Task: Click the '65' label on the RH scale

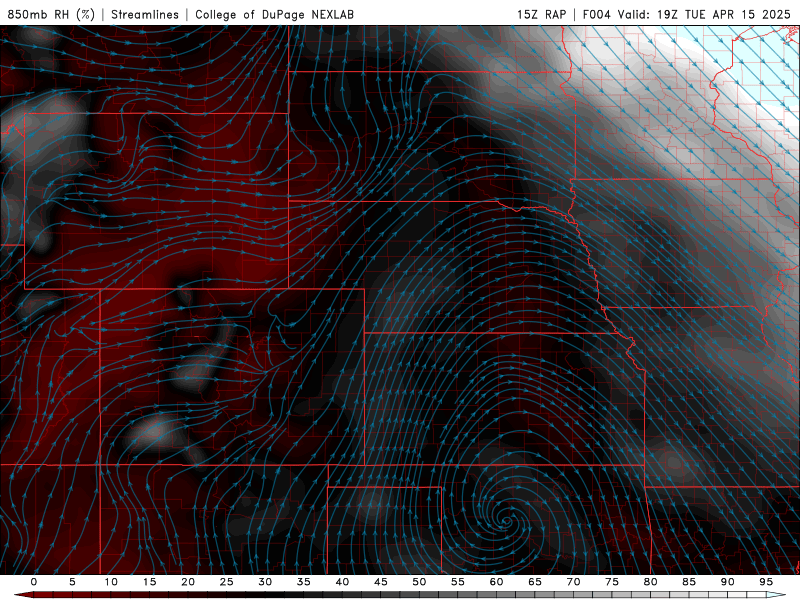Action: tap(535, 582)
